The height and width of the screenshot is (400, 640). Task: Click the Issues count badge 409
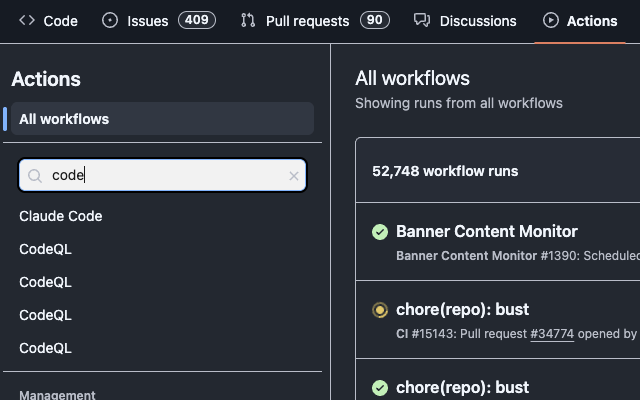(197, 20)
